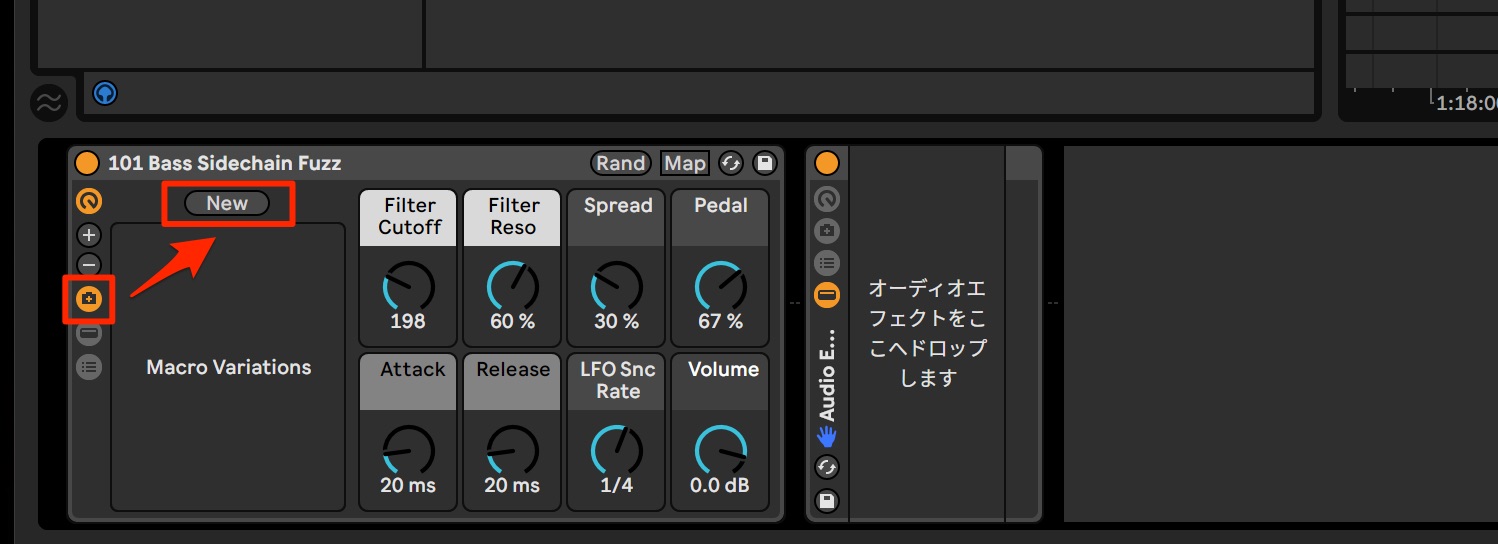Click the minus icon to remove macro controls

(89, 266)
